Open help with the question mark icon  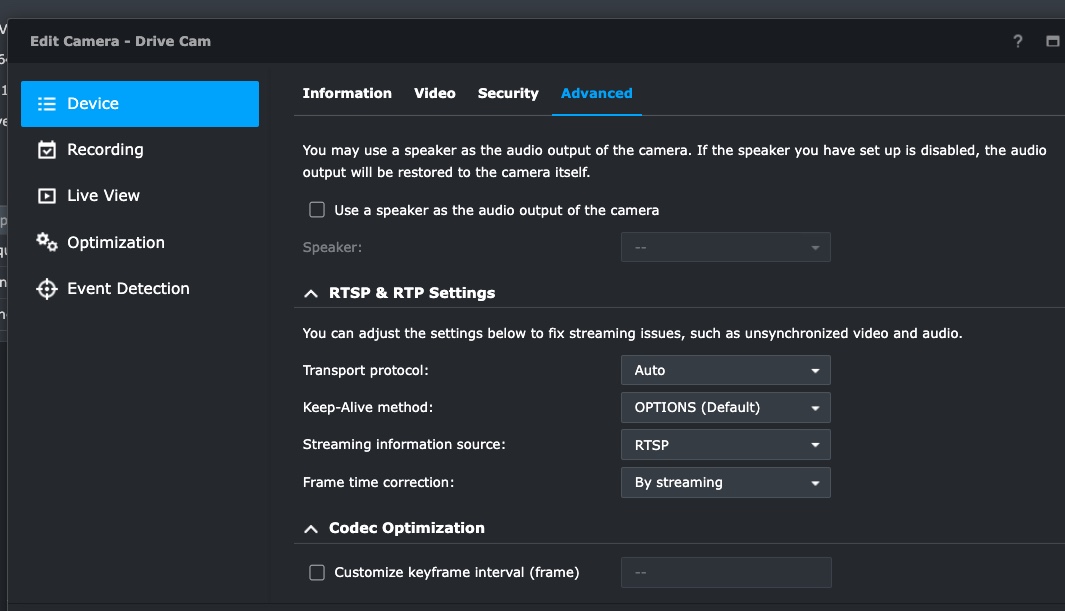[x=1018, y=41]
